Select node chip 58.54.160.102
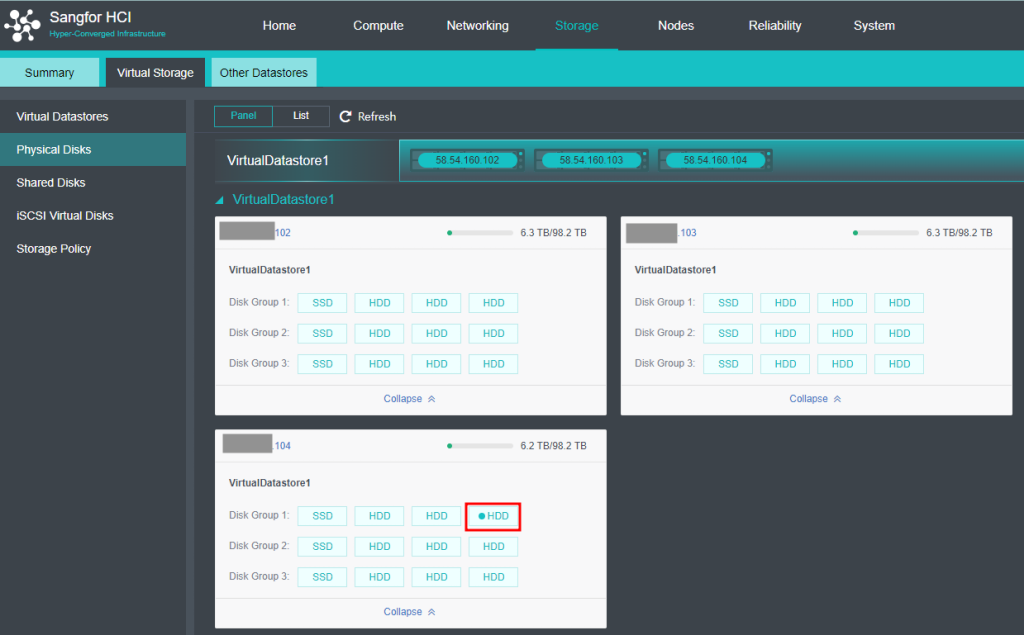 468,160
